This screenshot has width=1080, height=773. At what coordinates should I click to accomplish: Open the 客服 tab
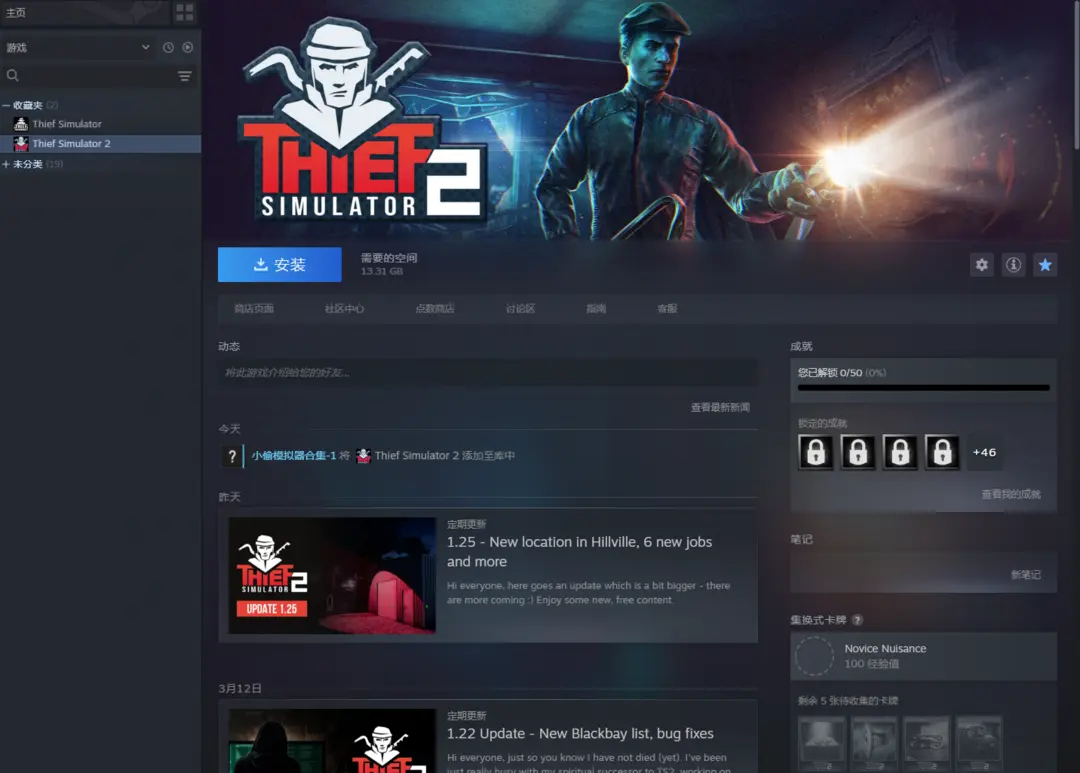[667, 309]
